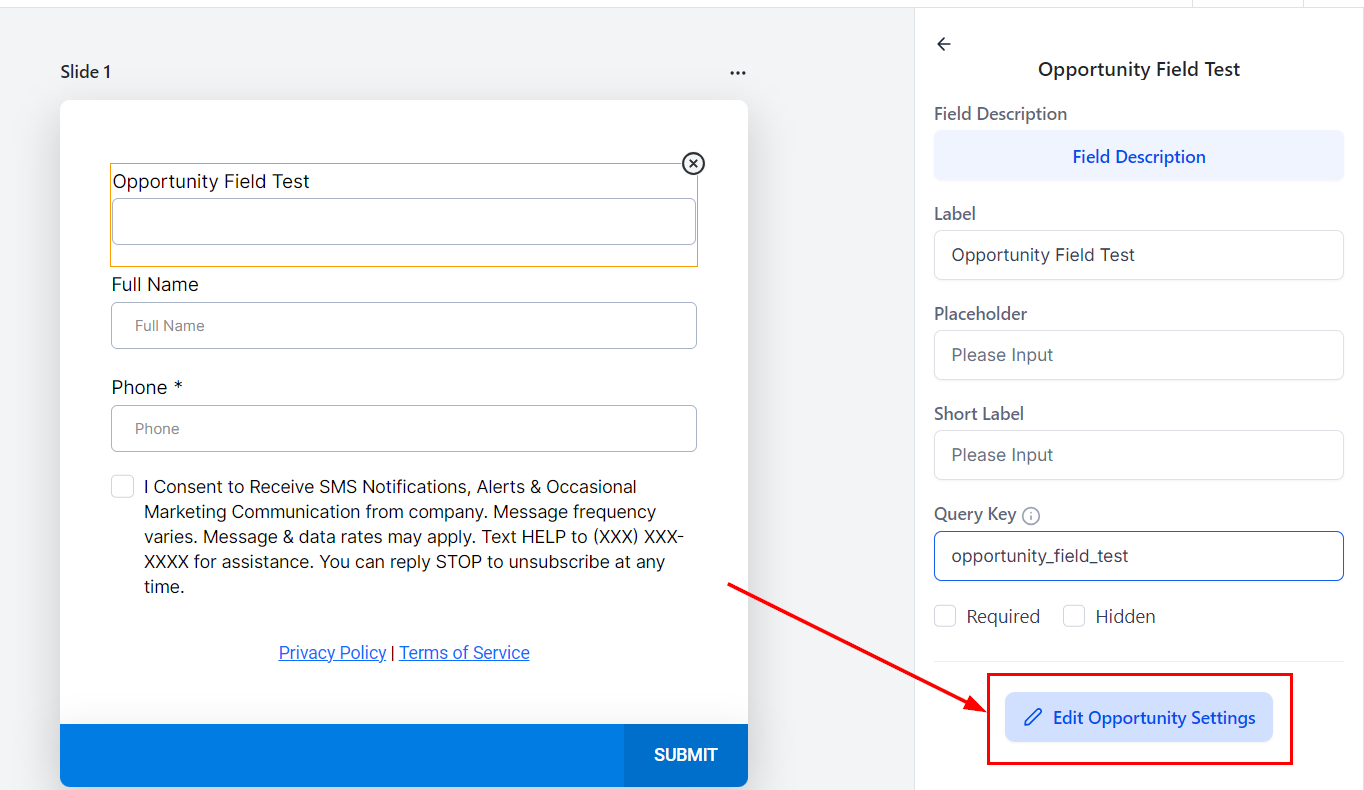1364x790 pixels.
Task: Click the Phone form input
Action: tap(404, 428)
